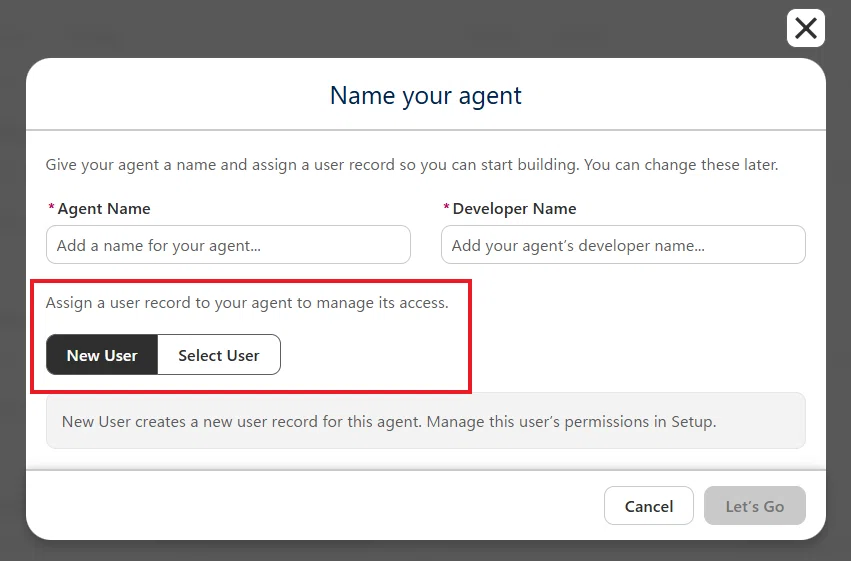Screen dimensions: 851x561
Task: Click the 'Assign a user record' instruction text
Action: pyautogui.click(x=247, y=302)
